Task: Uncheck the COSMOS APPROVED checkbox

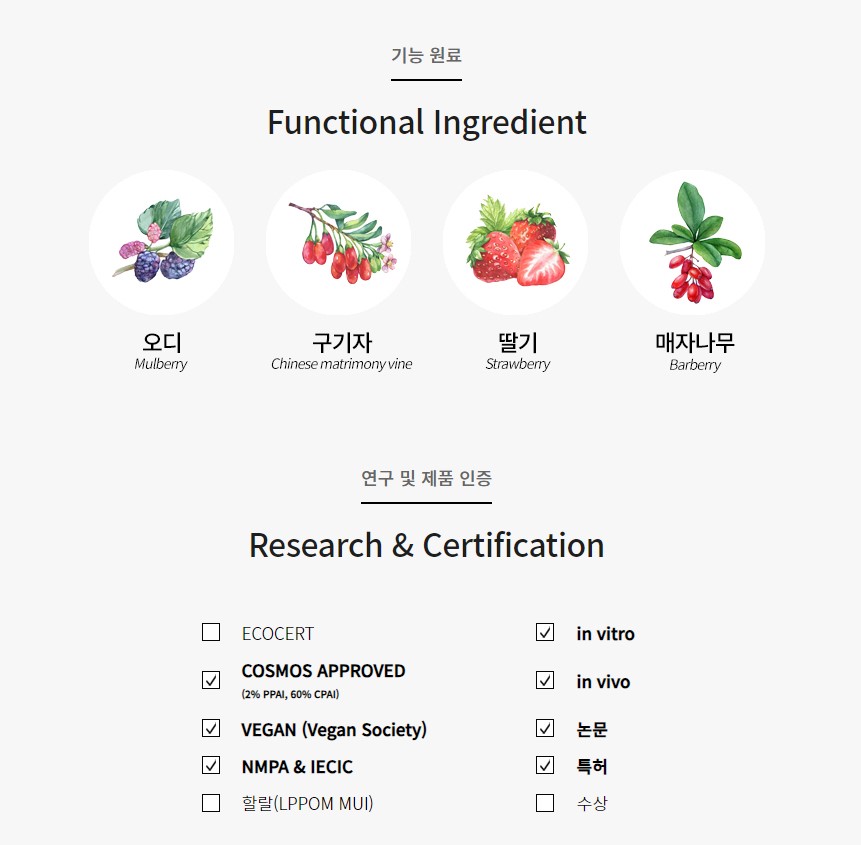Action: click(211, 680)
